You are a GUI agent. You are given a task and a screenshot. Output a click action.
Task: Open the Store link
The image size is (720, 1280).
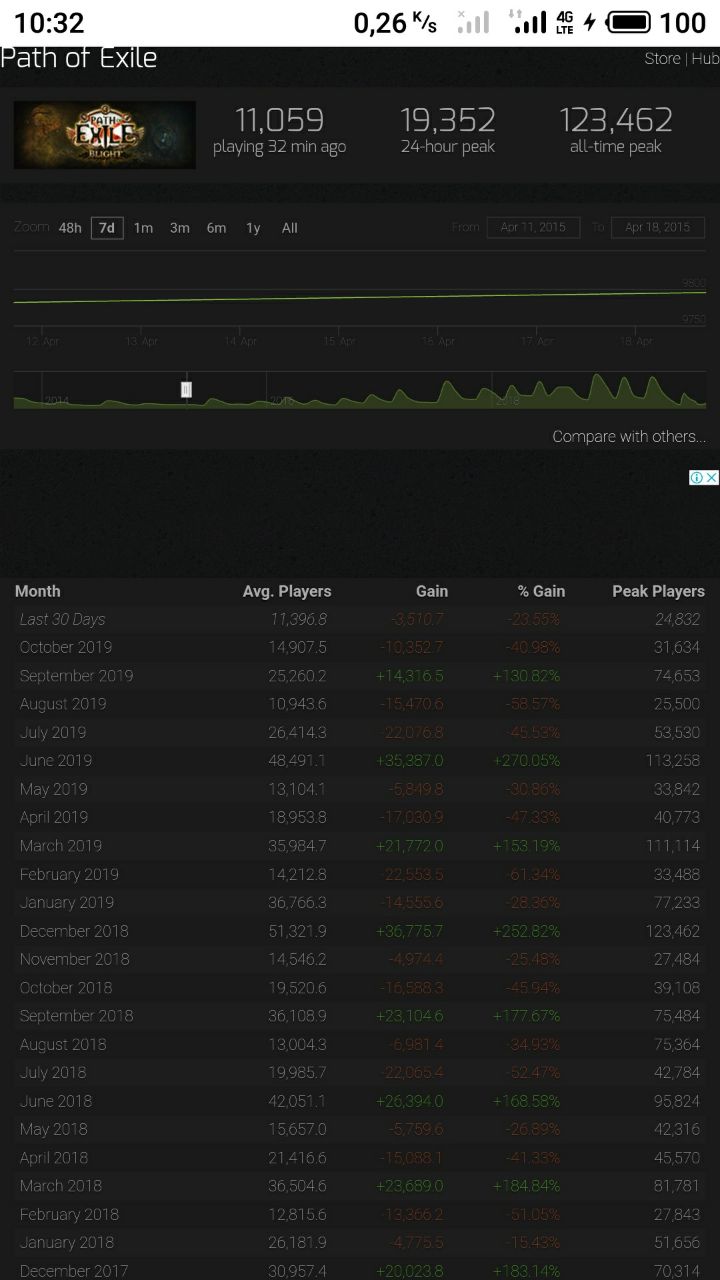coord(662,59)
